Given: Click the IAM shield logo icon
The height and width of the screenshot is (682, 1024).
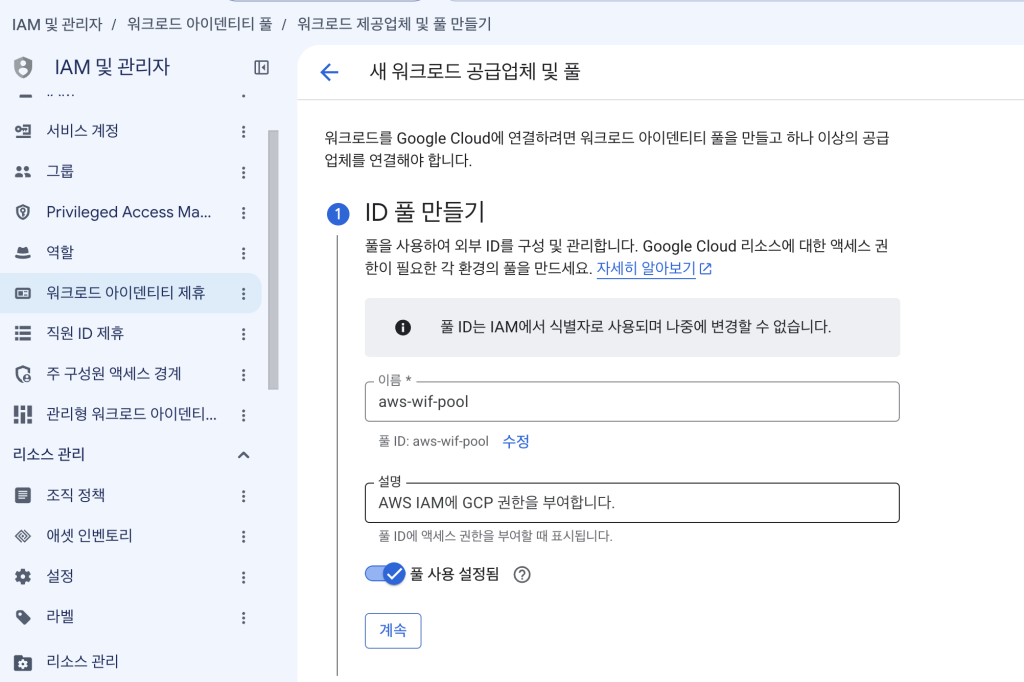Looking at the screenshot, I should (23, 67).
